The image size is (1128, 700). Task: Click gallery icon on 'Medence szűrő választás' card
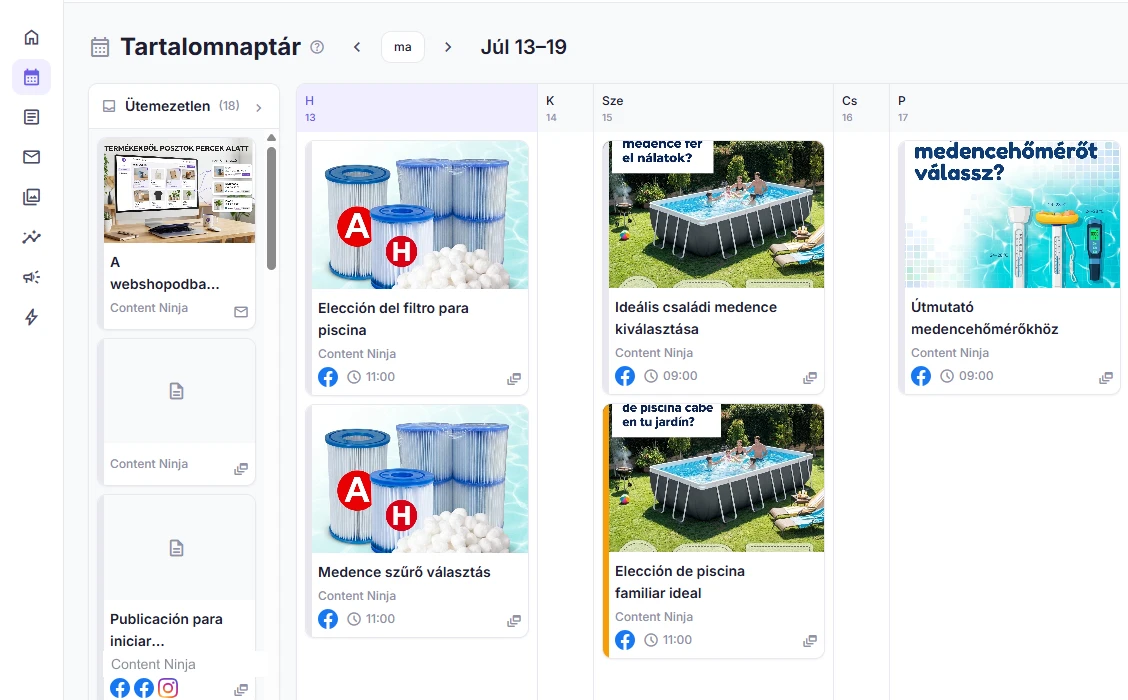[x=514, y=620]
